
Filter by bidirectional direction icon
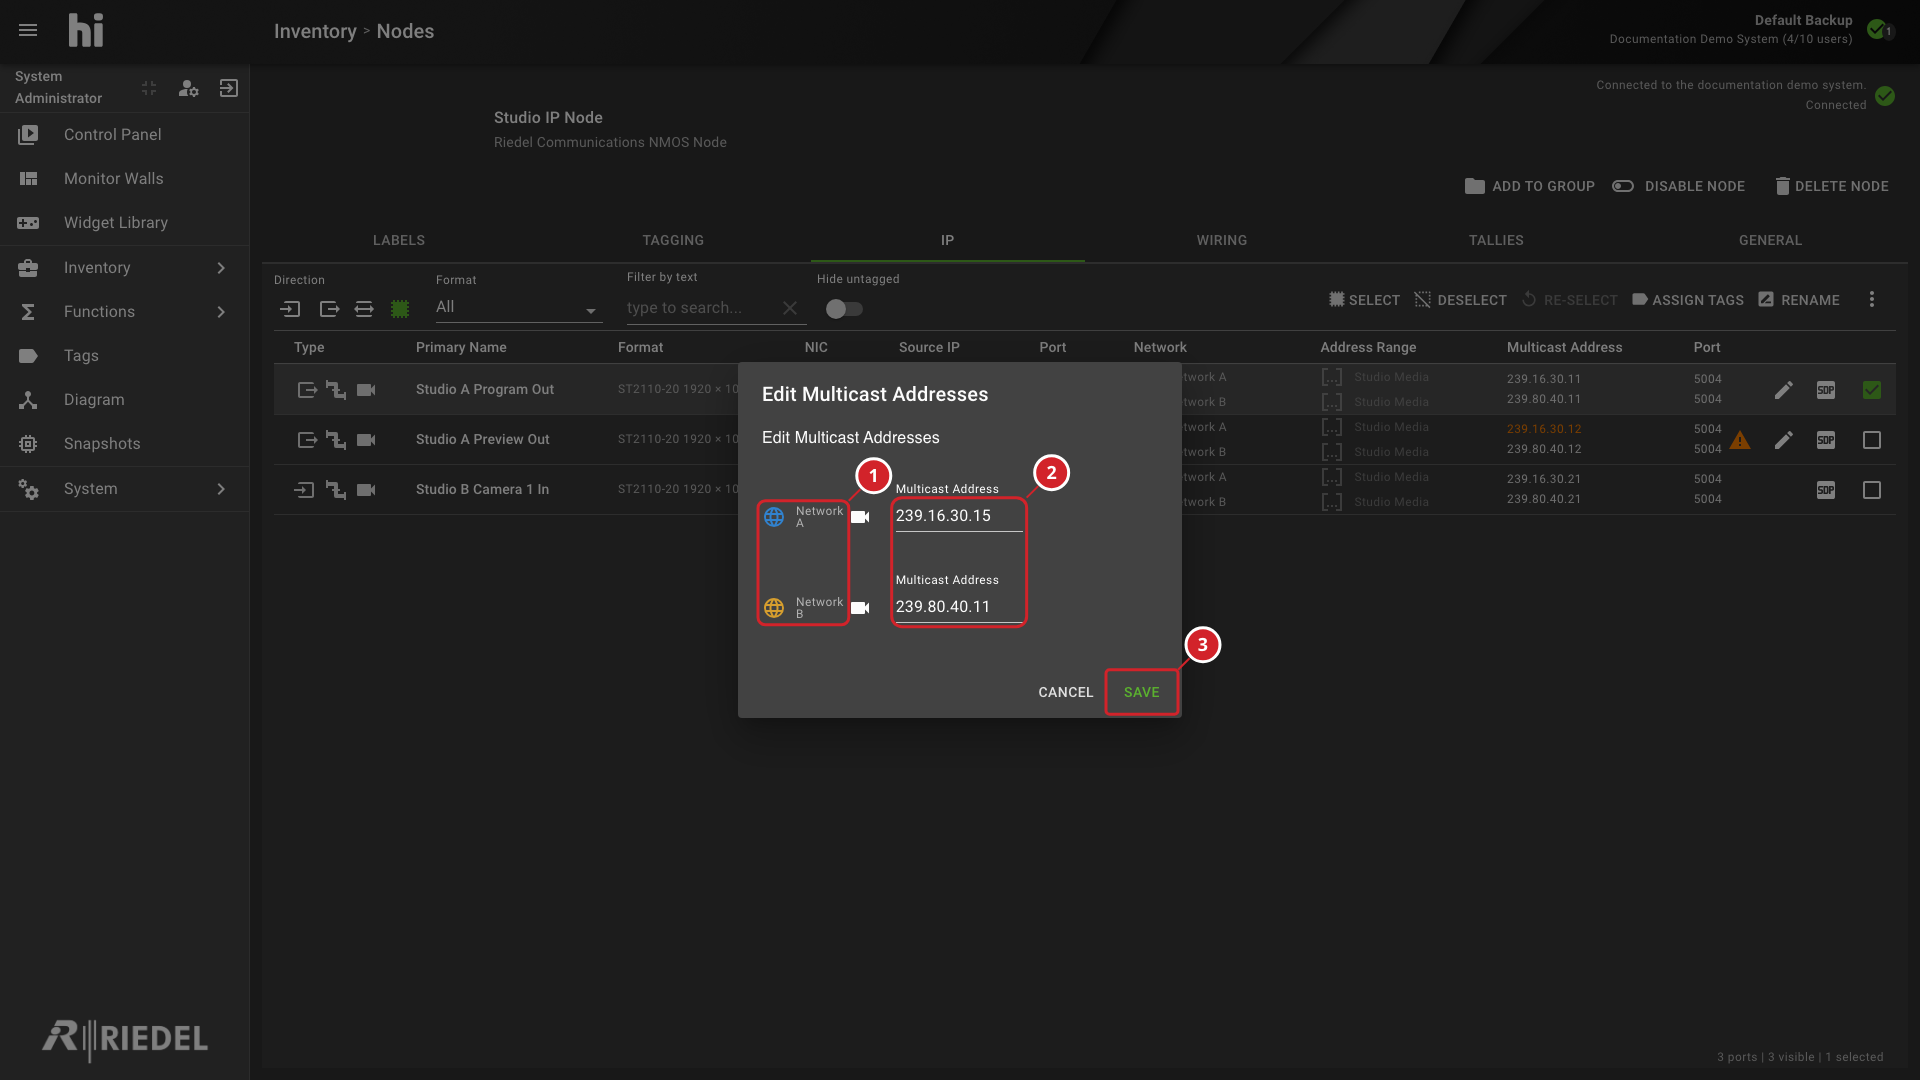click(x=364, y=309)
